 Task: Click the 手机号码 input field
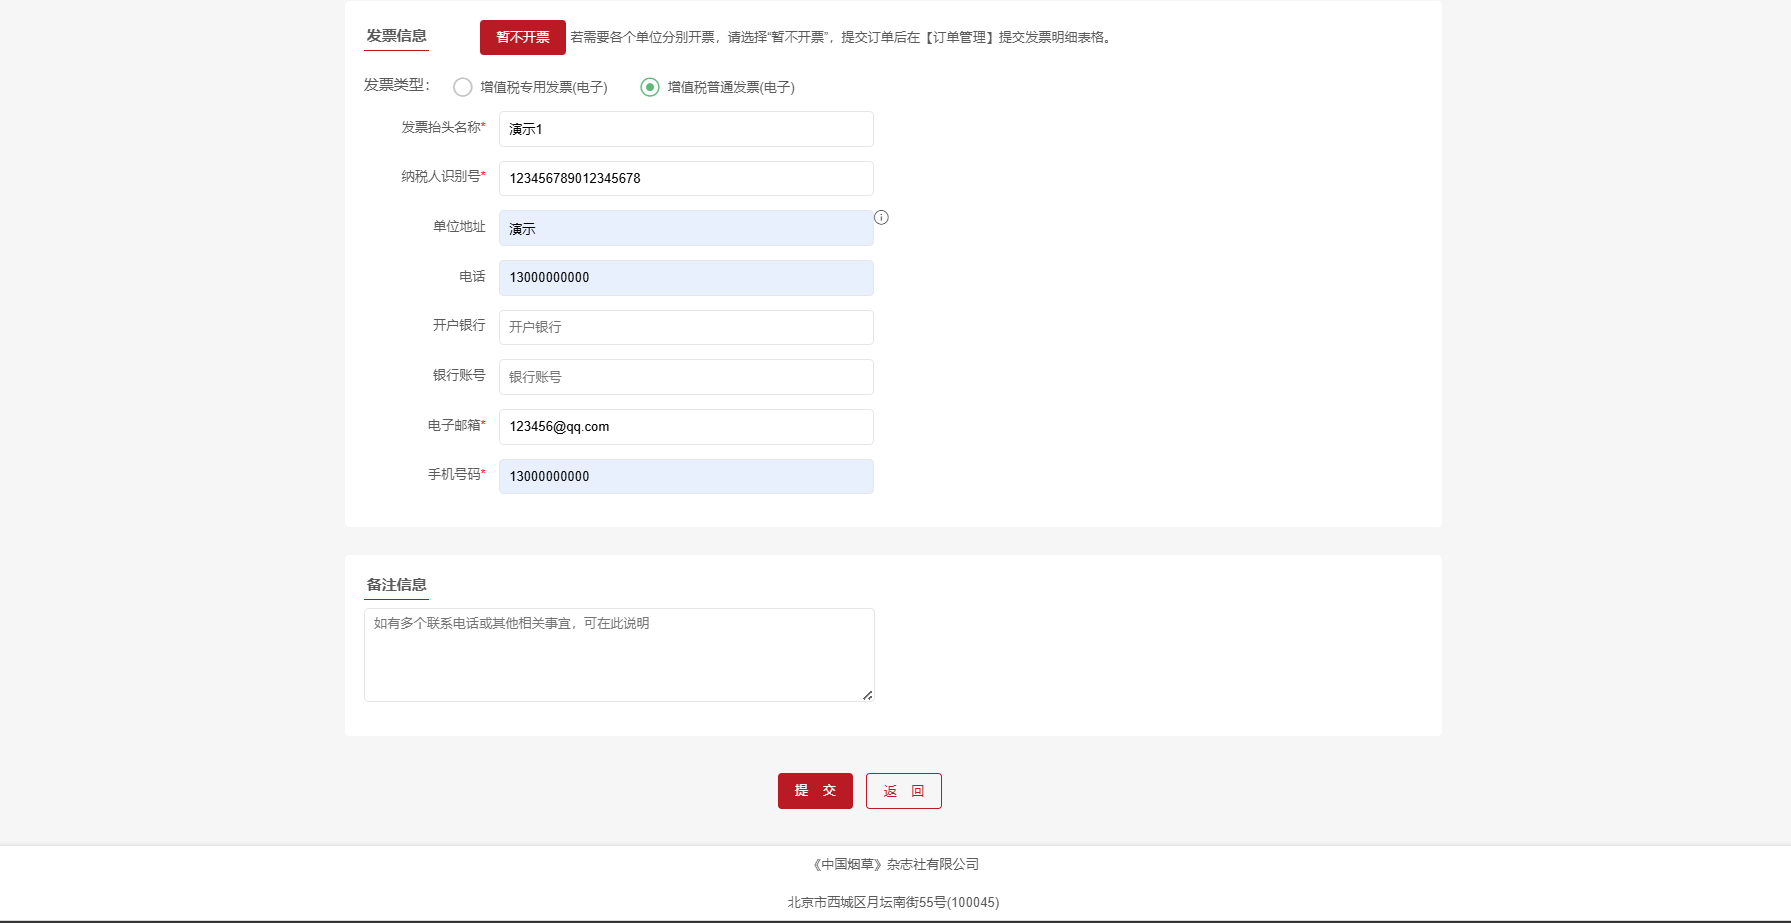pos(686,477)
